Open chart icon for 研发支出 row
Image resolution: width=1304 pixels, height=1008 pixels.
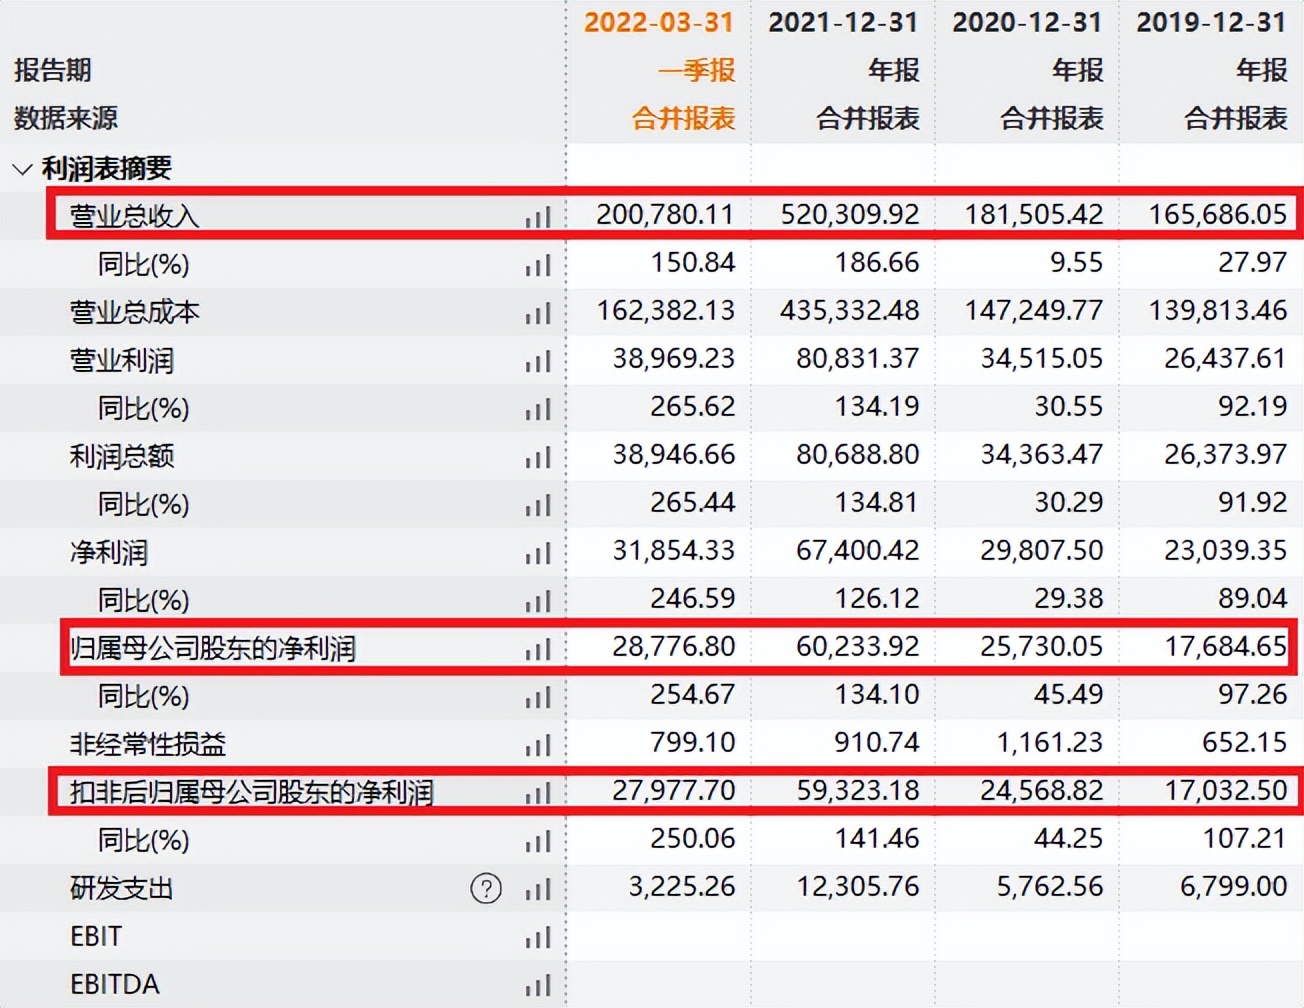pos(538,888)
